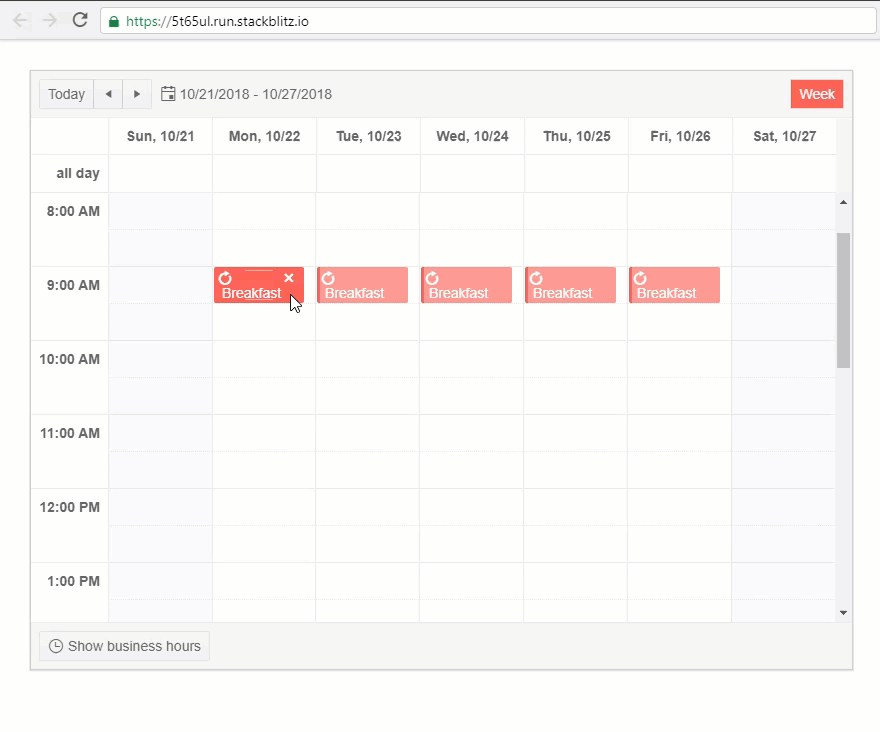
Task: Click the Sat, 10/27 column header
Action: coord(785,136)
